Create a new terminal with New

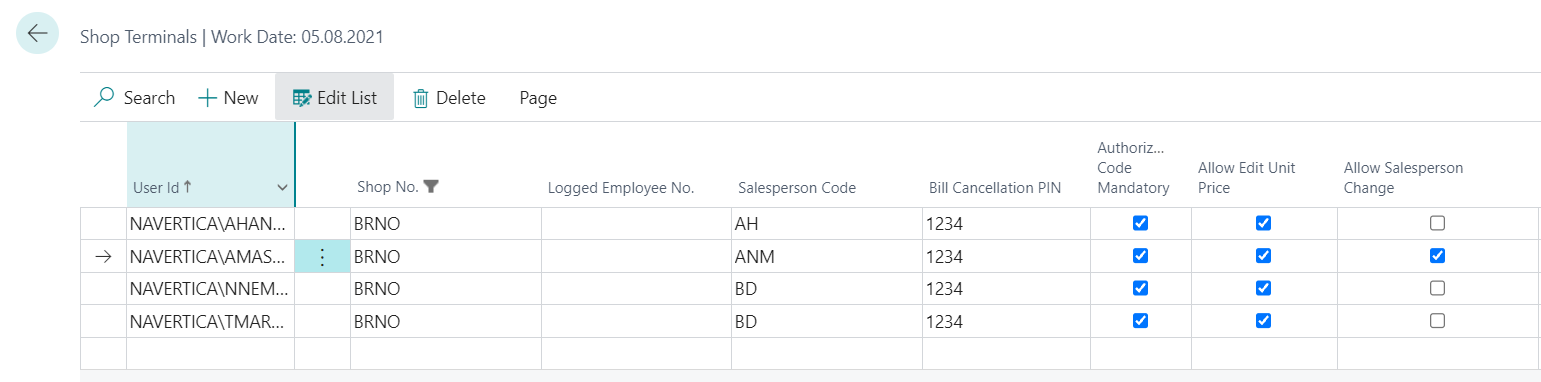[x=228, y=98]
